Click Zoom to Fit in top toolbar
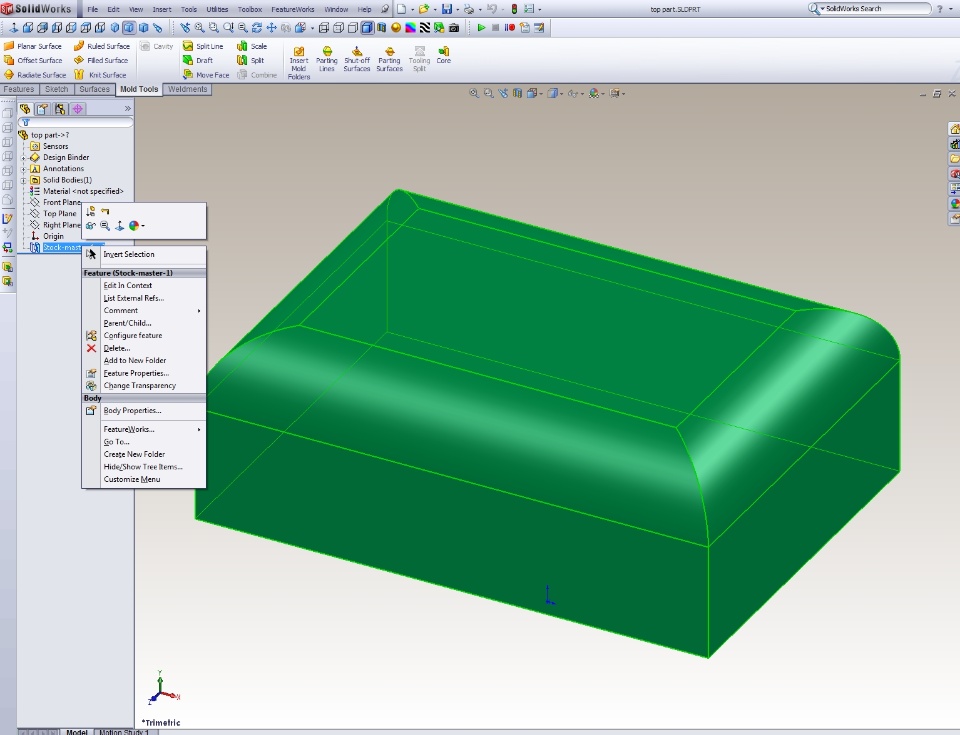This screenshot has width=960, height=735. click(x=199, y=28)
